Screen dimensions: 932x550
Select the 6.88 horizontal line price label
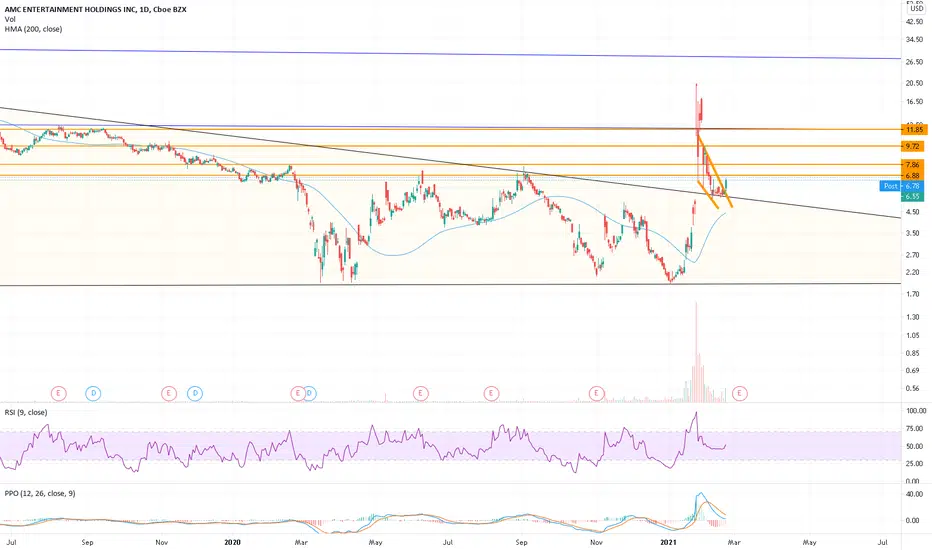click(x=913, y=175)
